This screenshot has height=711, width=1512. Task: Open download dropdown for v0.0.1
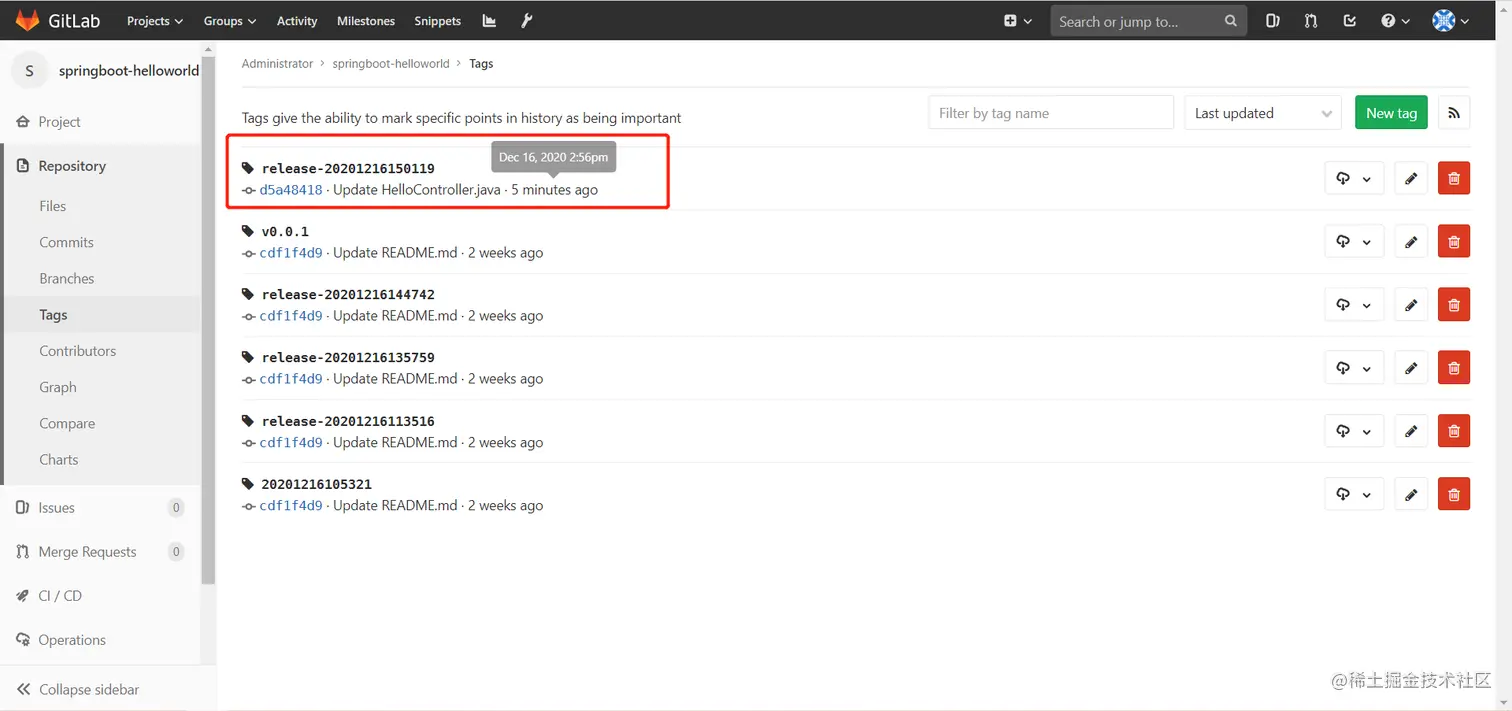pyautogui.click(x=1354, y=241)
